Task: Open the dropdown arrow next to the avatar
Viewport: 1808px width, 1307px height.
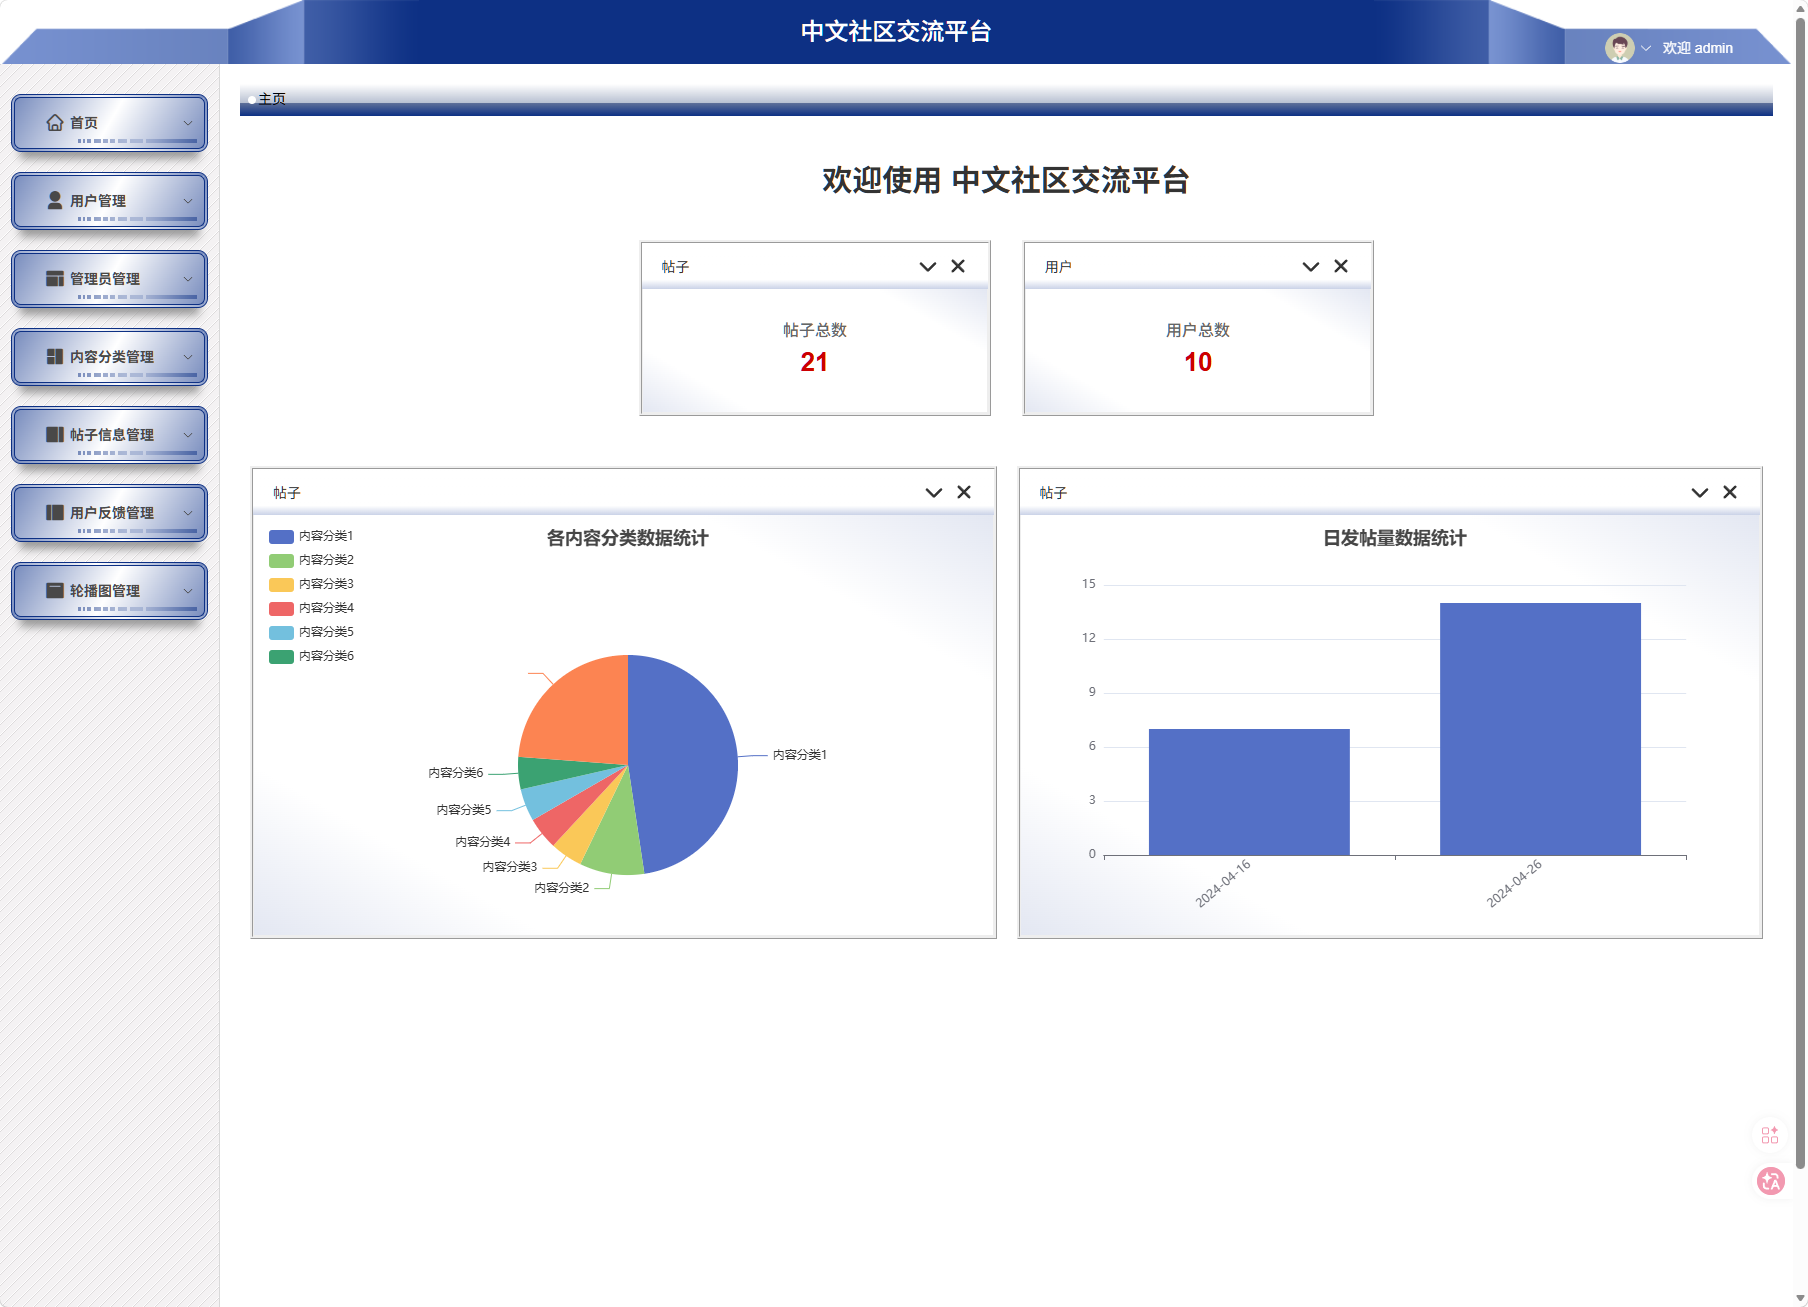Action: 1646,48
